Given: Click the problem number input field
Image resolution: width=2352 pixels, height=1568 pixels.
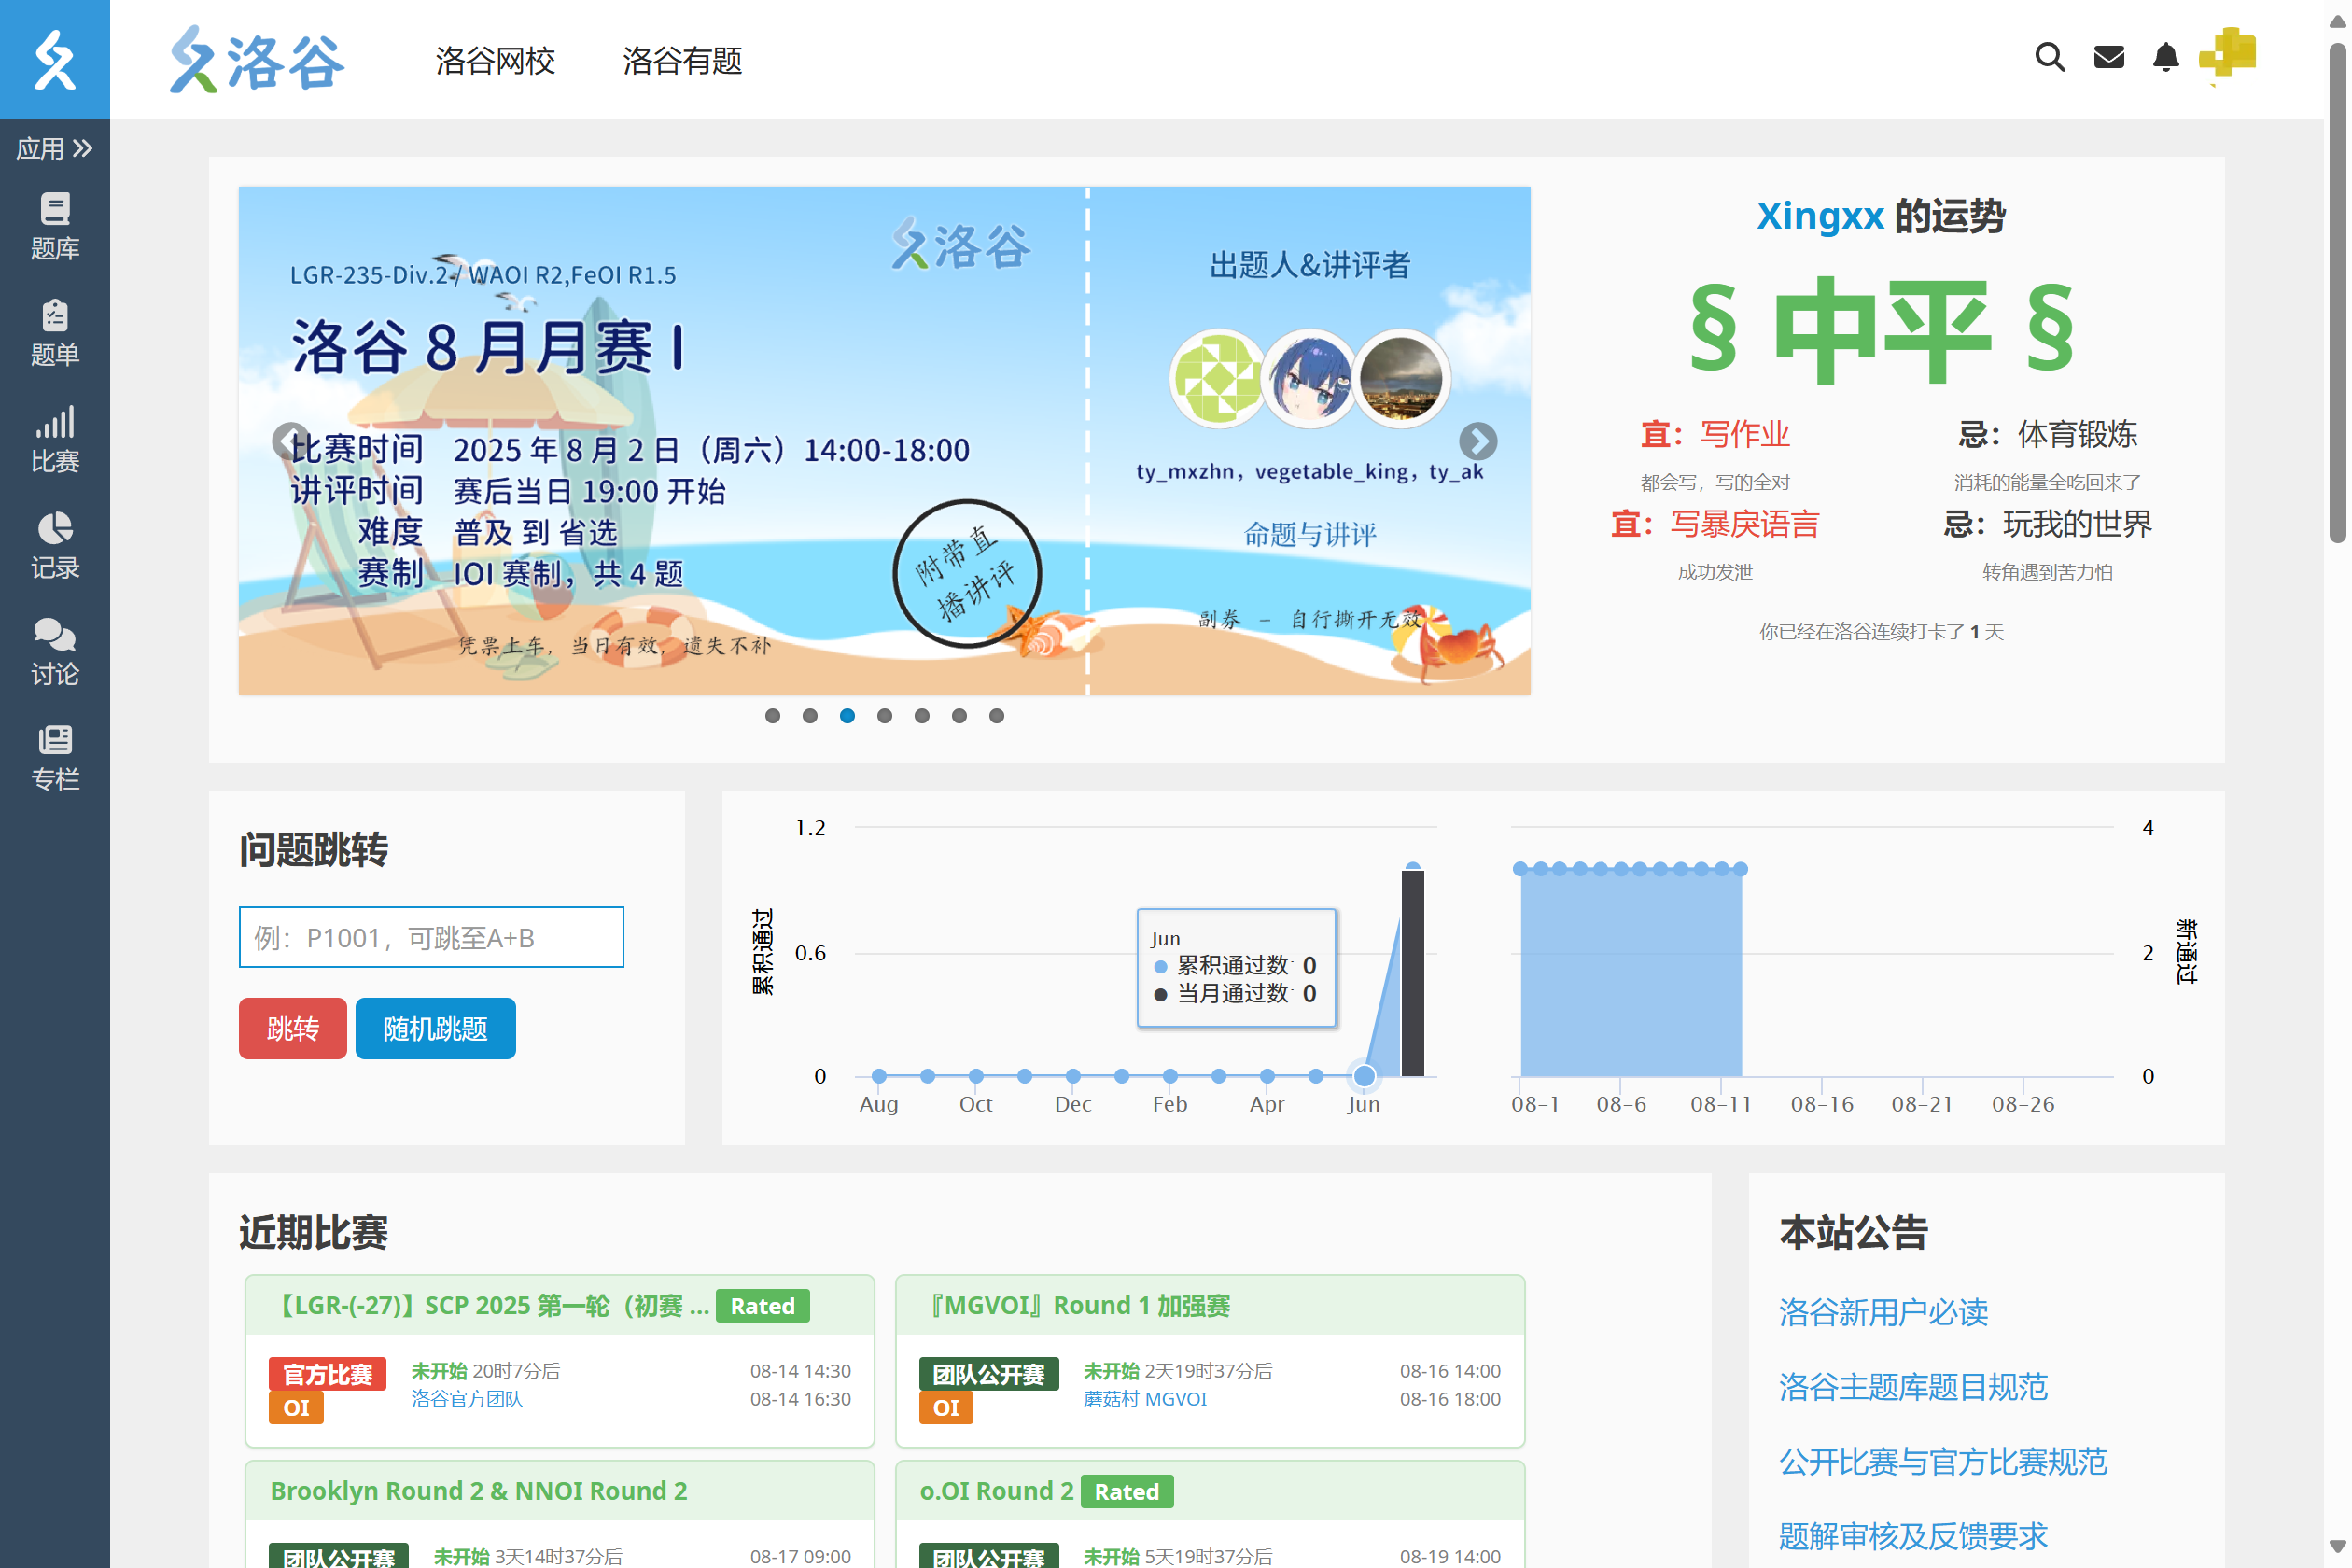Looking at the screenshot, I should [431, 937].
